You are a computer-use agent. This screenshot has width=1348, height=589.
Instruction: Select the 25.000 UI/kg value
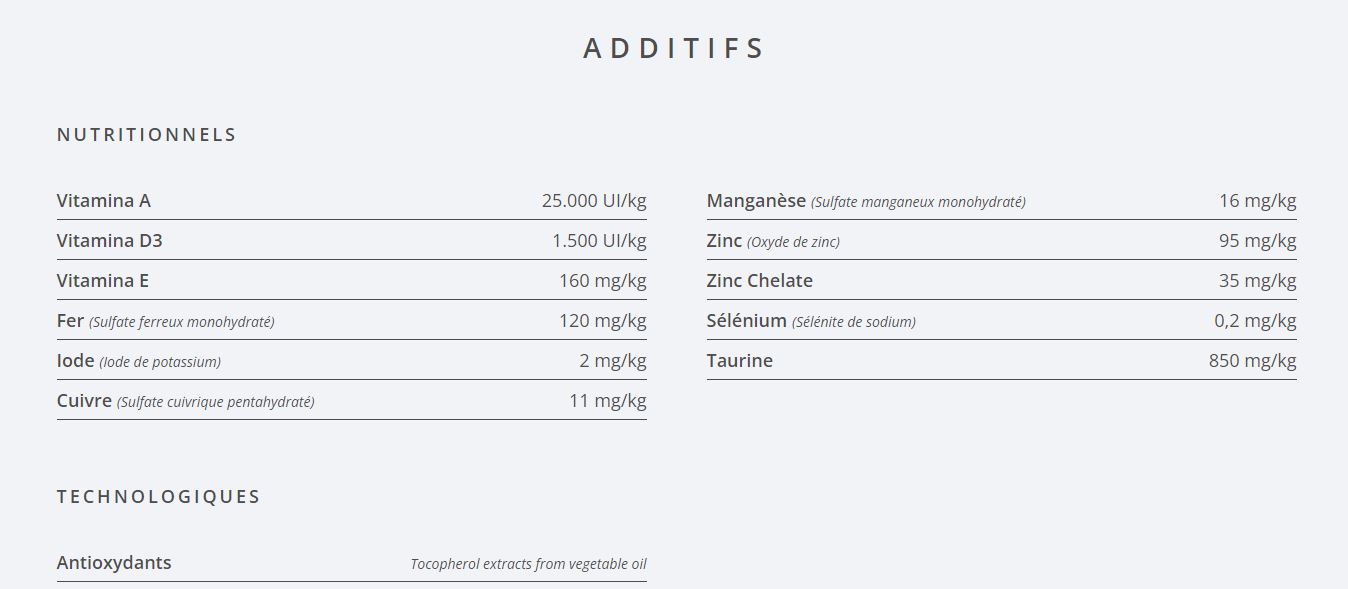point(594,200)
